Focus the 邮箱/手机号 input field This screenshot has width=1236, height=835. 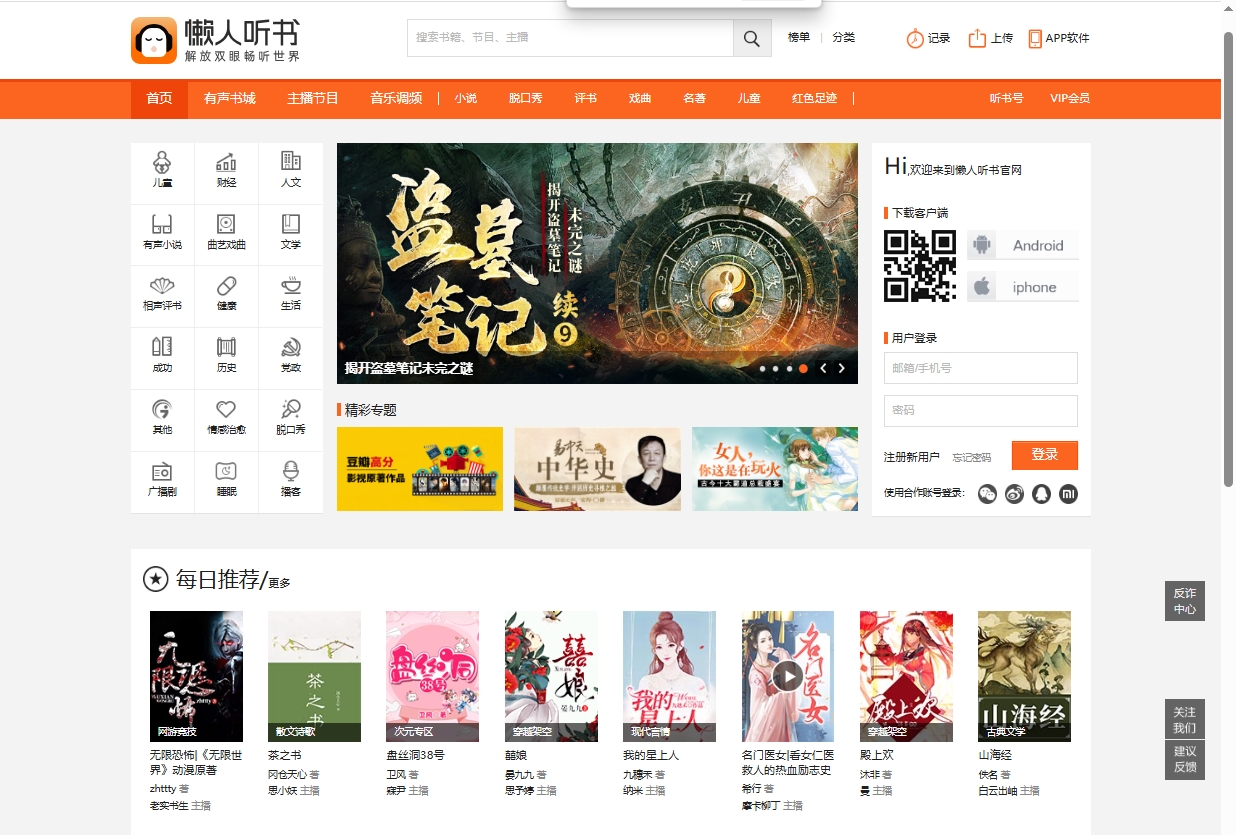(x=981, y=368)
